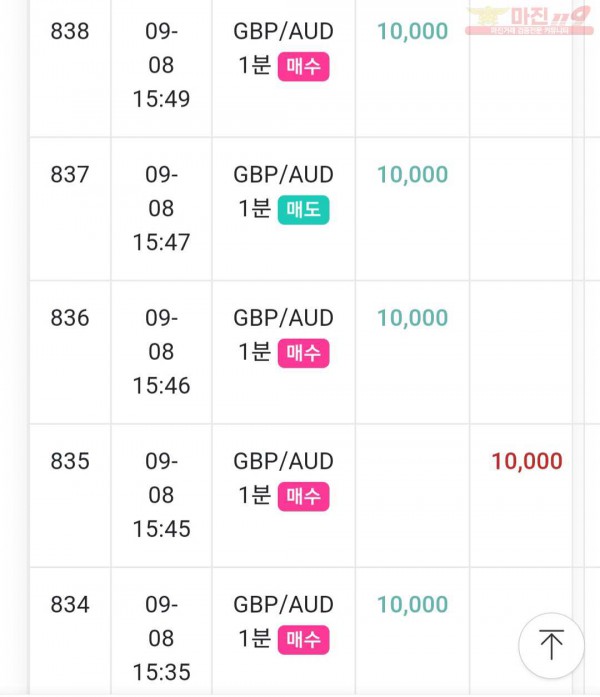
Task: Click the 15:46 timestamp cell
Action: [x=161, y=352]
